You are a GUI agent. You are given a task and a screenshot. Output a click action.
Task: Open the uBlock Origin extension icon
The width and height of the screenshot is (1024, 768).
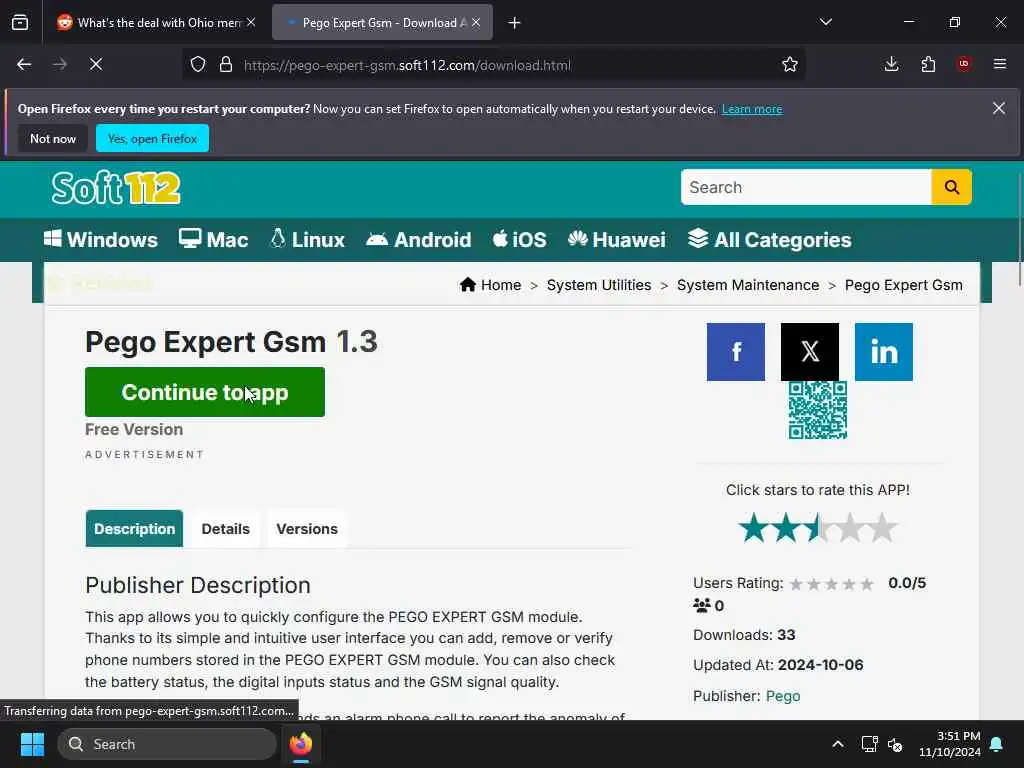964,64
